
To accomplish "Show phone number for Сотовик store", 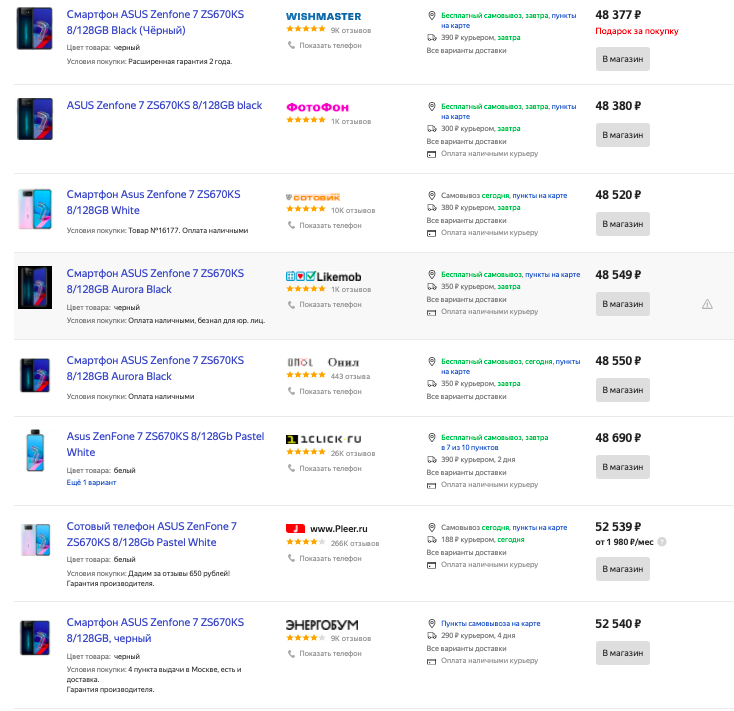I will [330, 225].
